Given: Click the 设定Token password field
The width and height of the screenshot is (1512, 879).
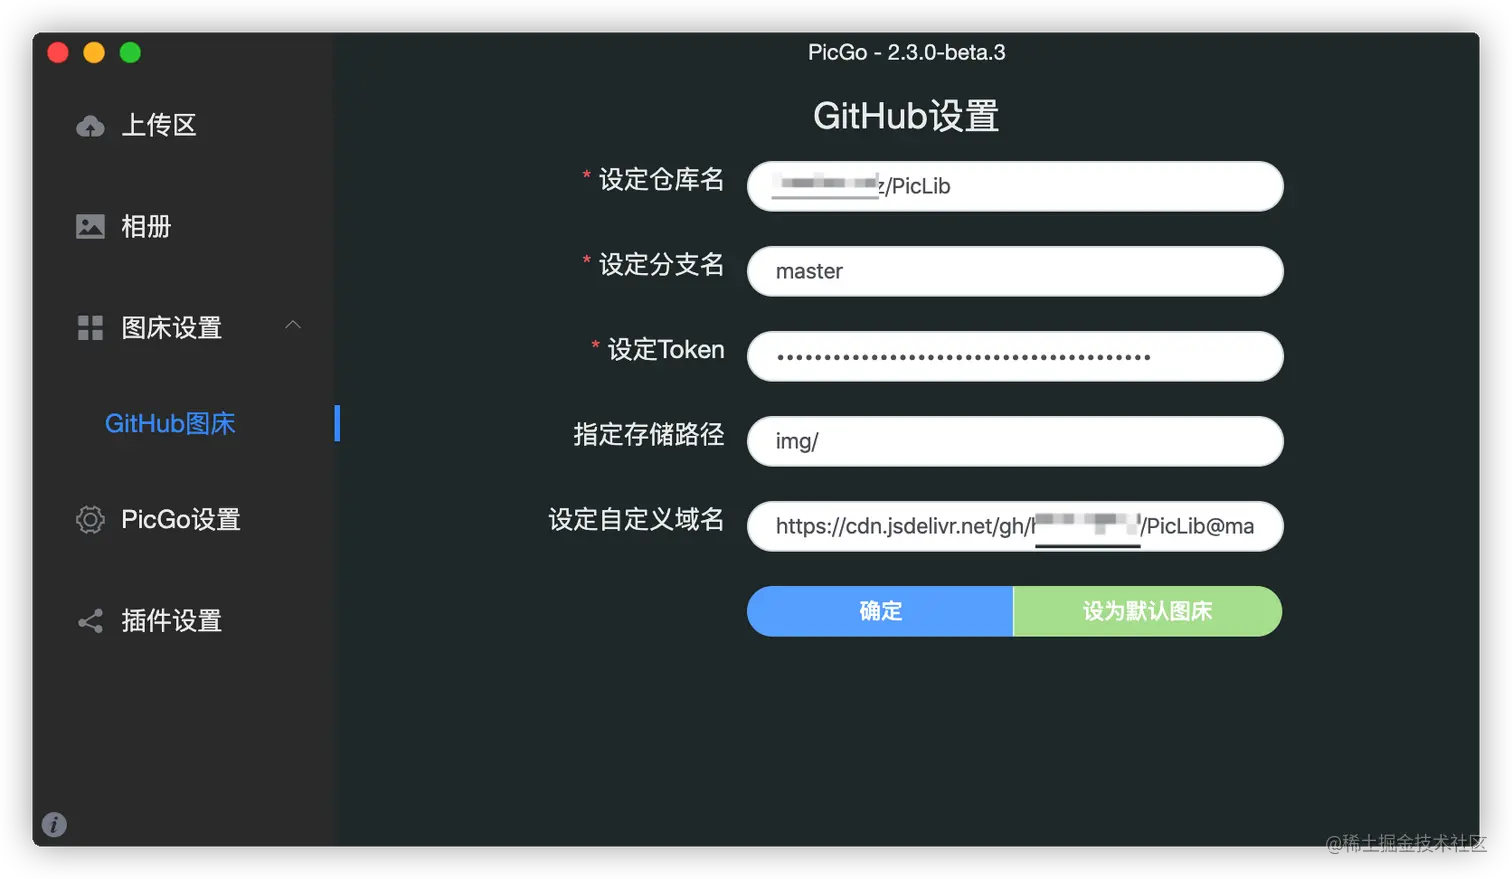Looking at the screenshot, I should (1015, 356).
